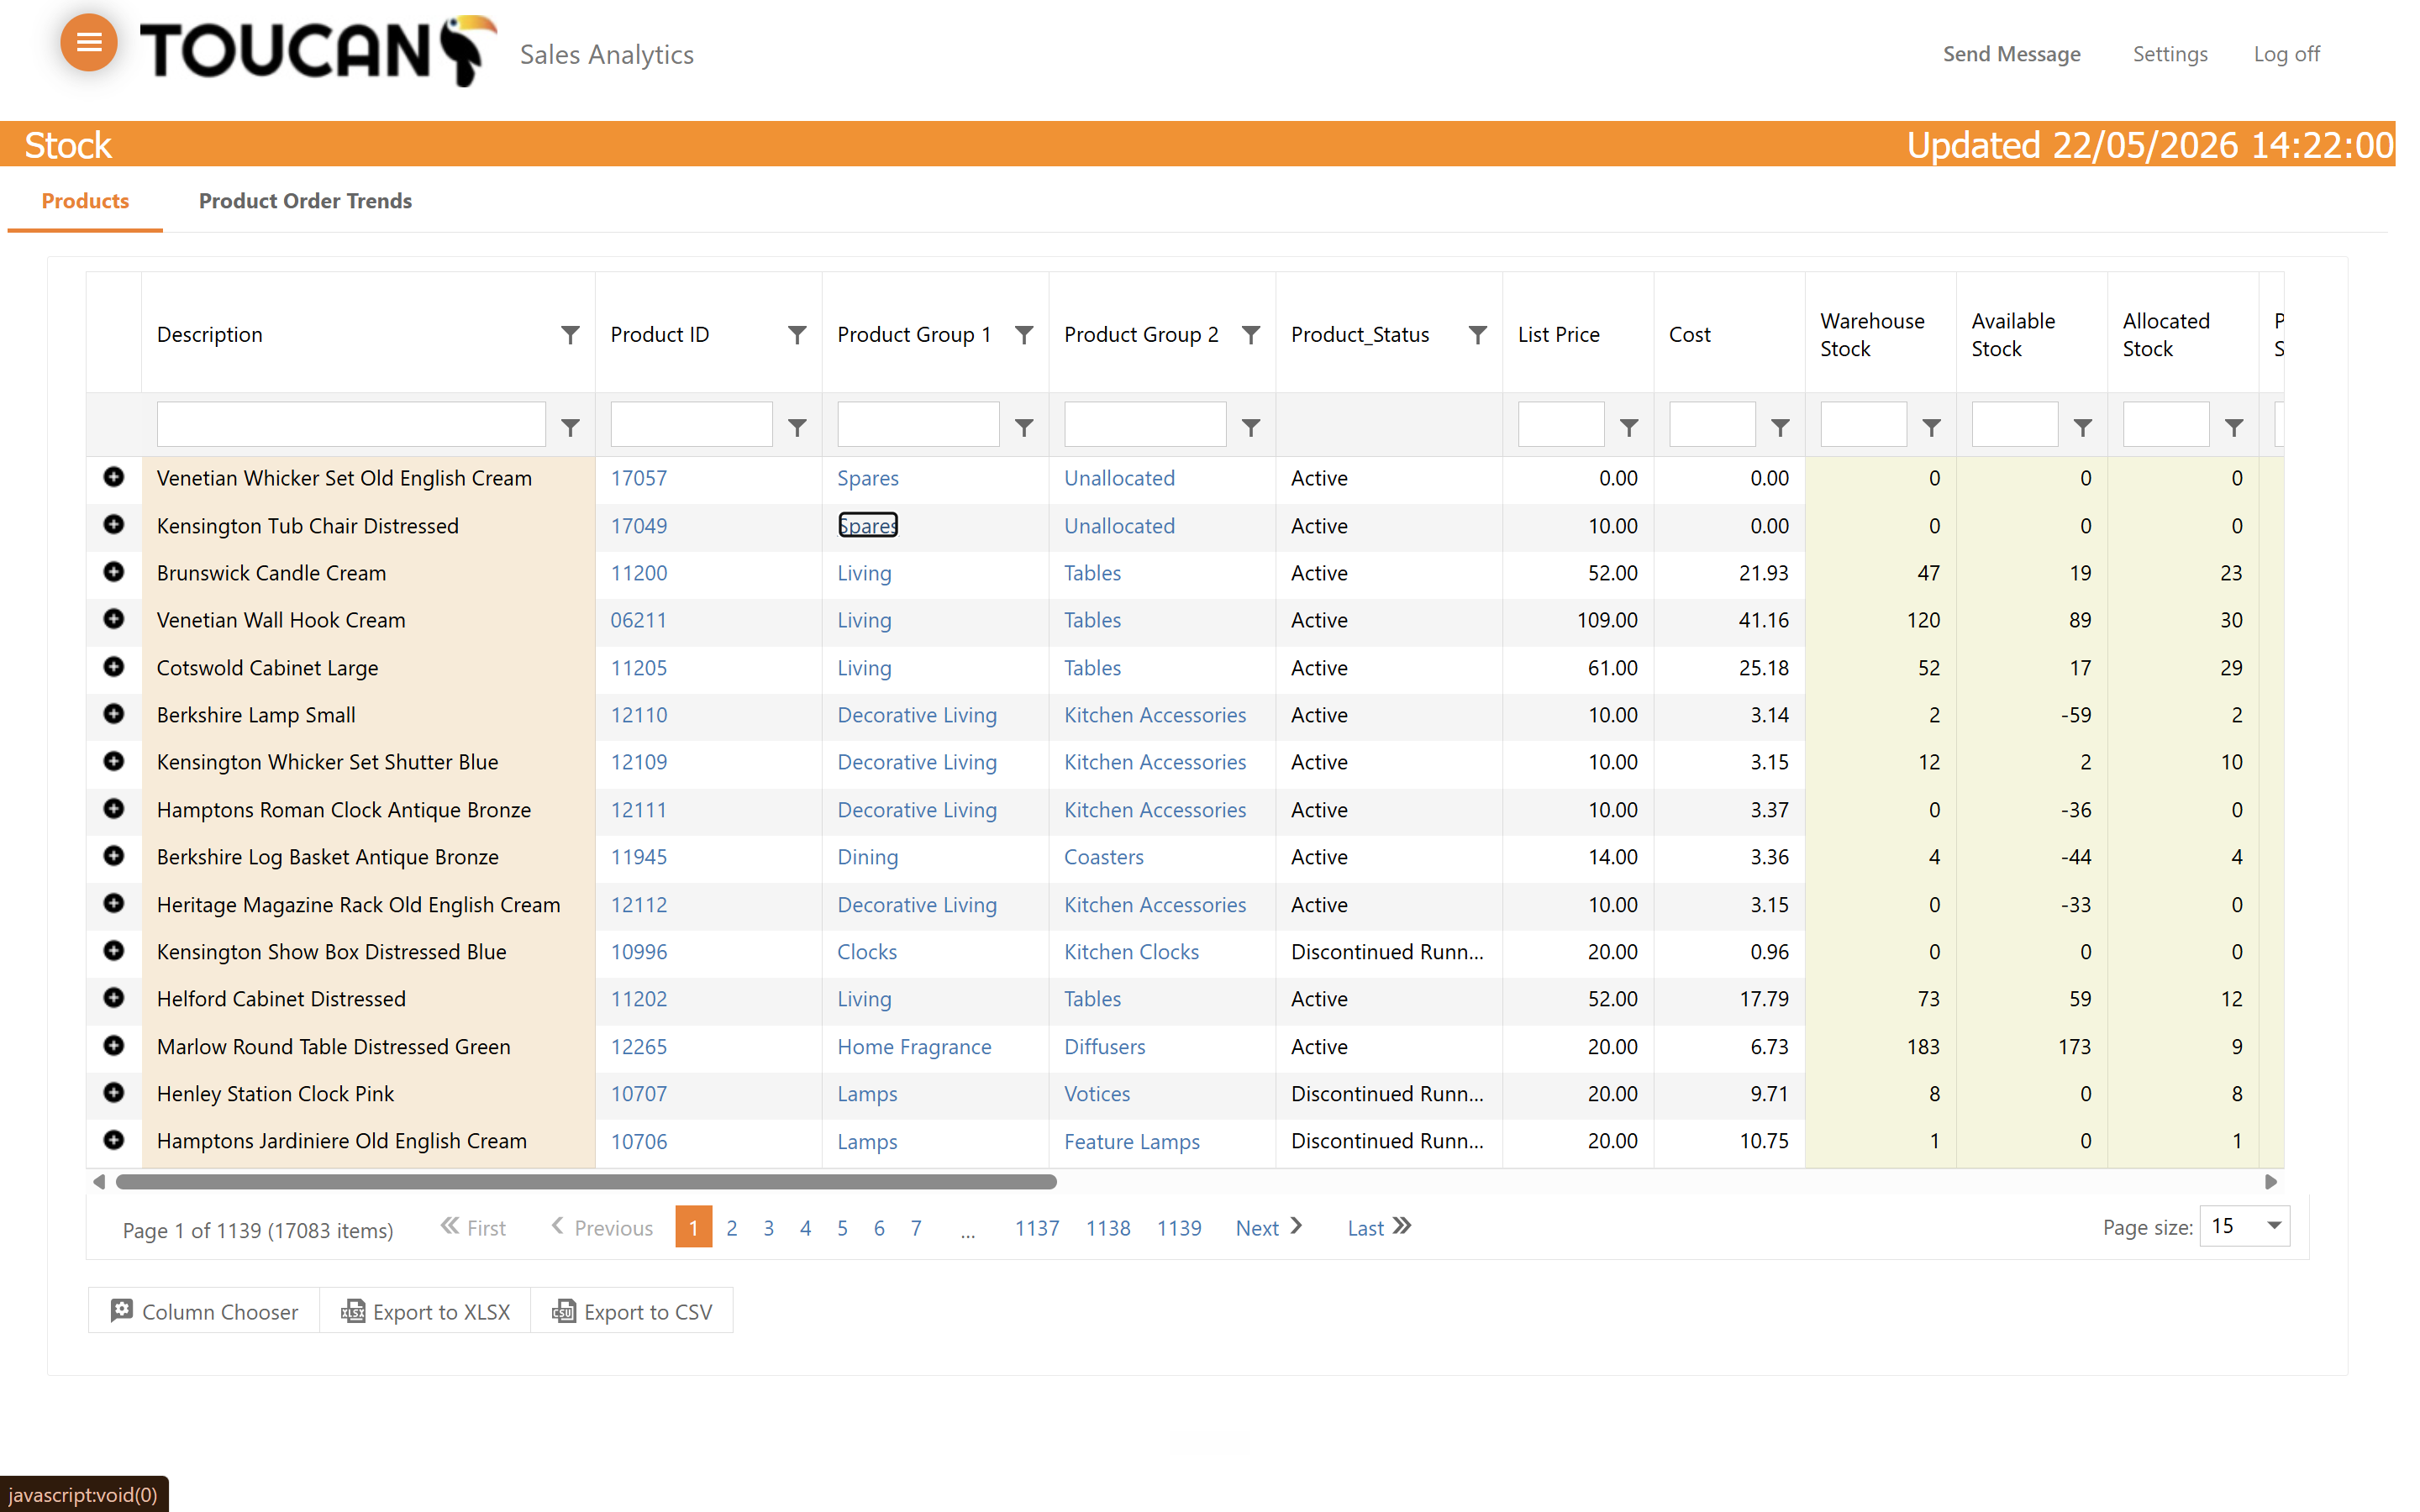Open Living link in Brunswick Candle Cream row
This screenshot has width=2420, height=1512.
pos(864,573)
